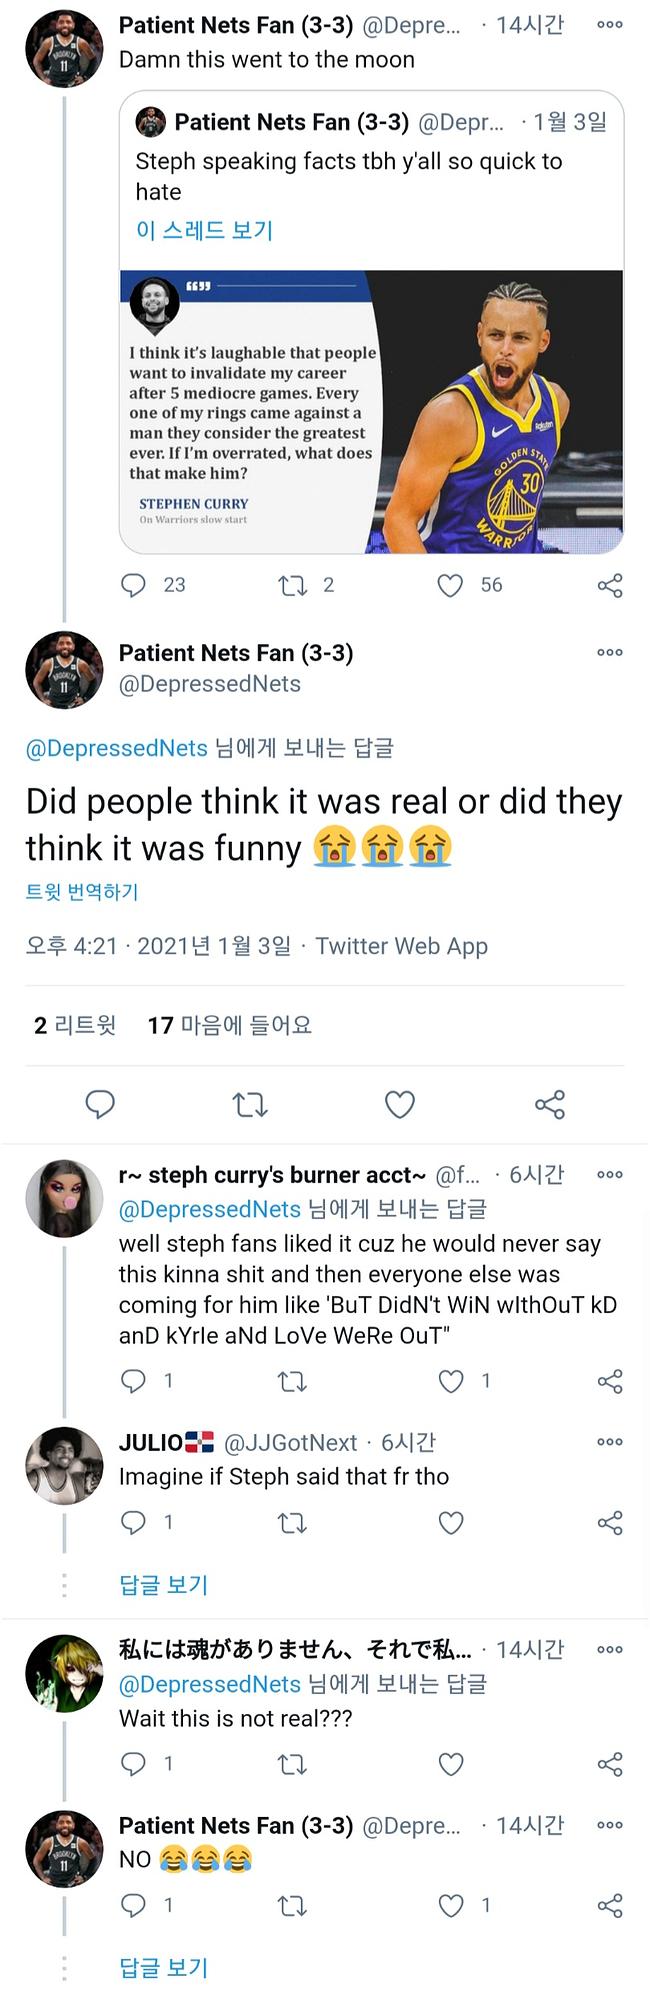The width and height of the screenshot is (650, 1992).
Task: Share the 'Wait this is not real???' reply
Action: (610, 1764)
